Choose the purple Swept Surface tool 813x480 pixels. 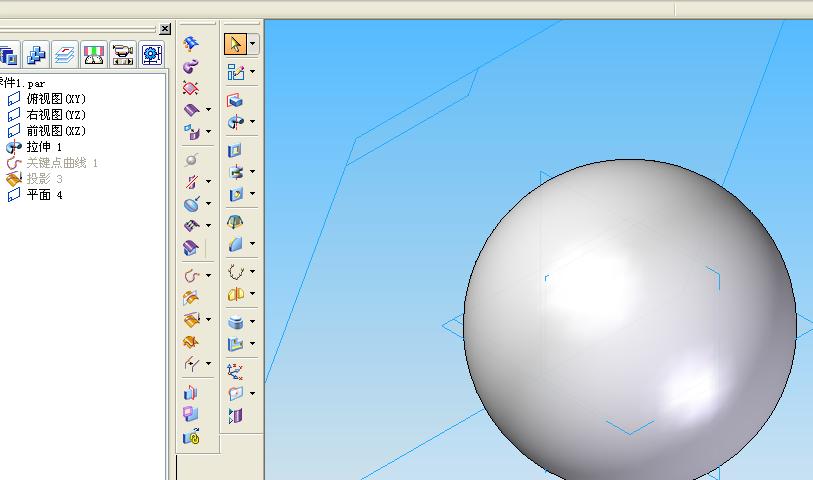(x=191, y=66)
